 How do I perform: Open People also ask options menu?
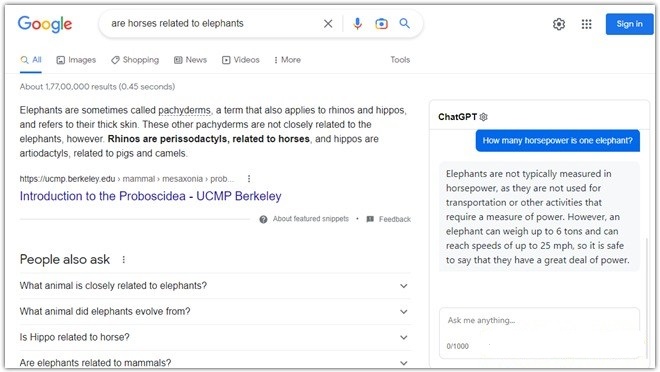click(x=123, y=260)
